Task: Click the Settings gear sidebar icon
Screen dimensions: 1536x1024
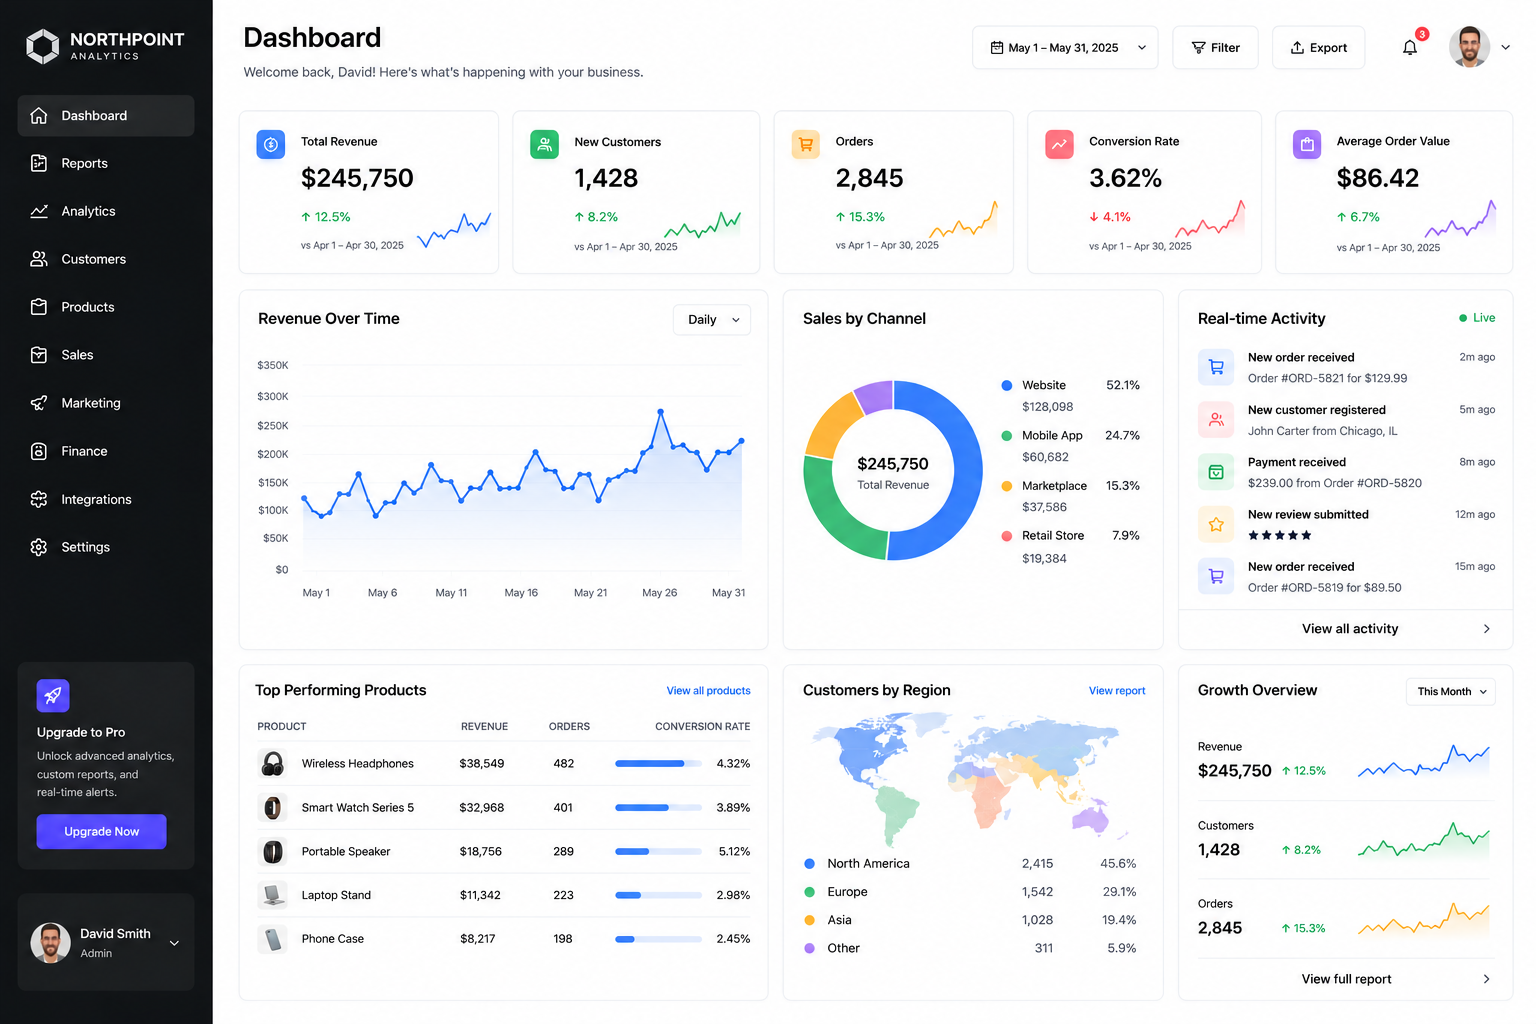Action: [39, 547]
